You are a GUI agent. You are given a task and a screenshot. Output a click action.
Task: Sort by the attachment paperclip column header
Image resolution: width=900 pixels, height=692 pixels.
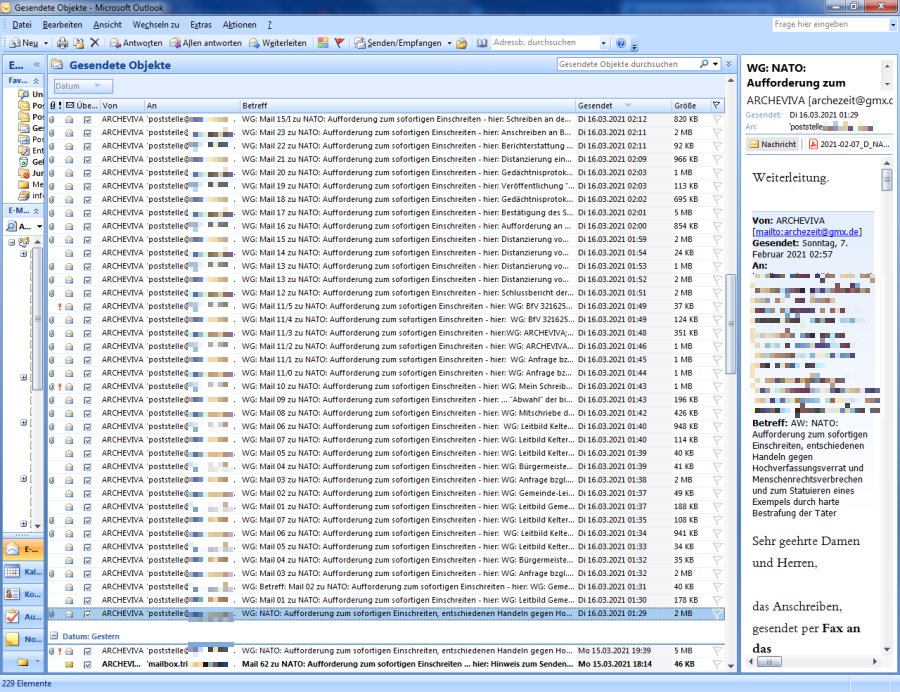click(x=52, y=106)
